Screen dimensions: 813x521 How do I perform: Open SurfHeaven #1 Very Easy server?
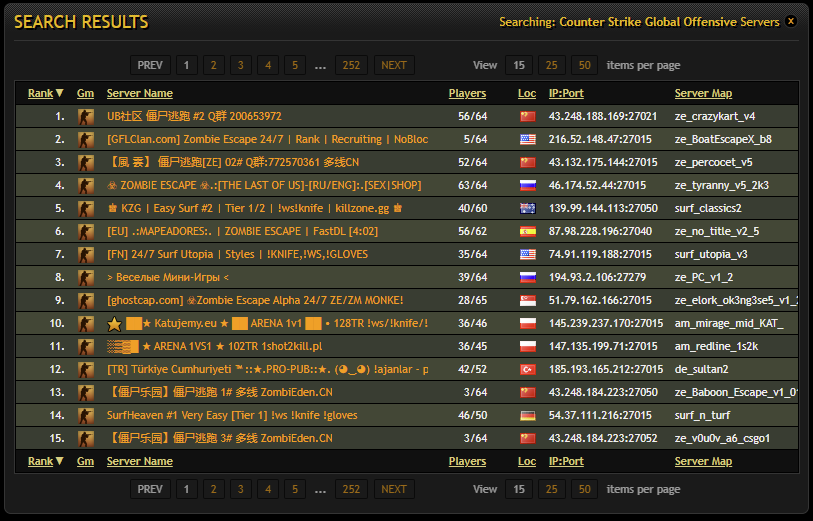tap(232, 415)
